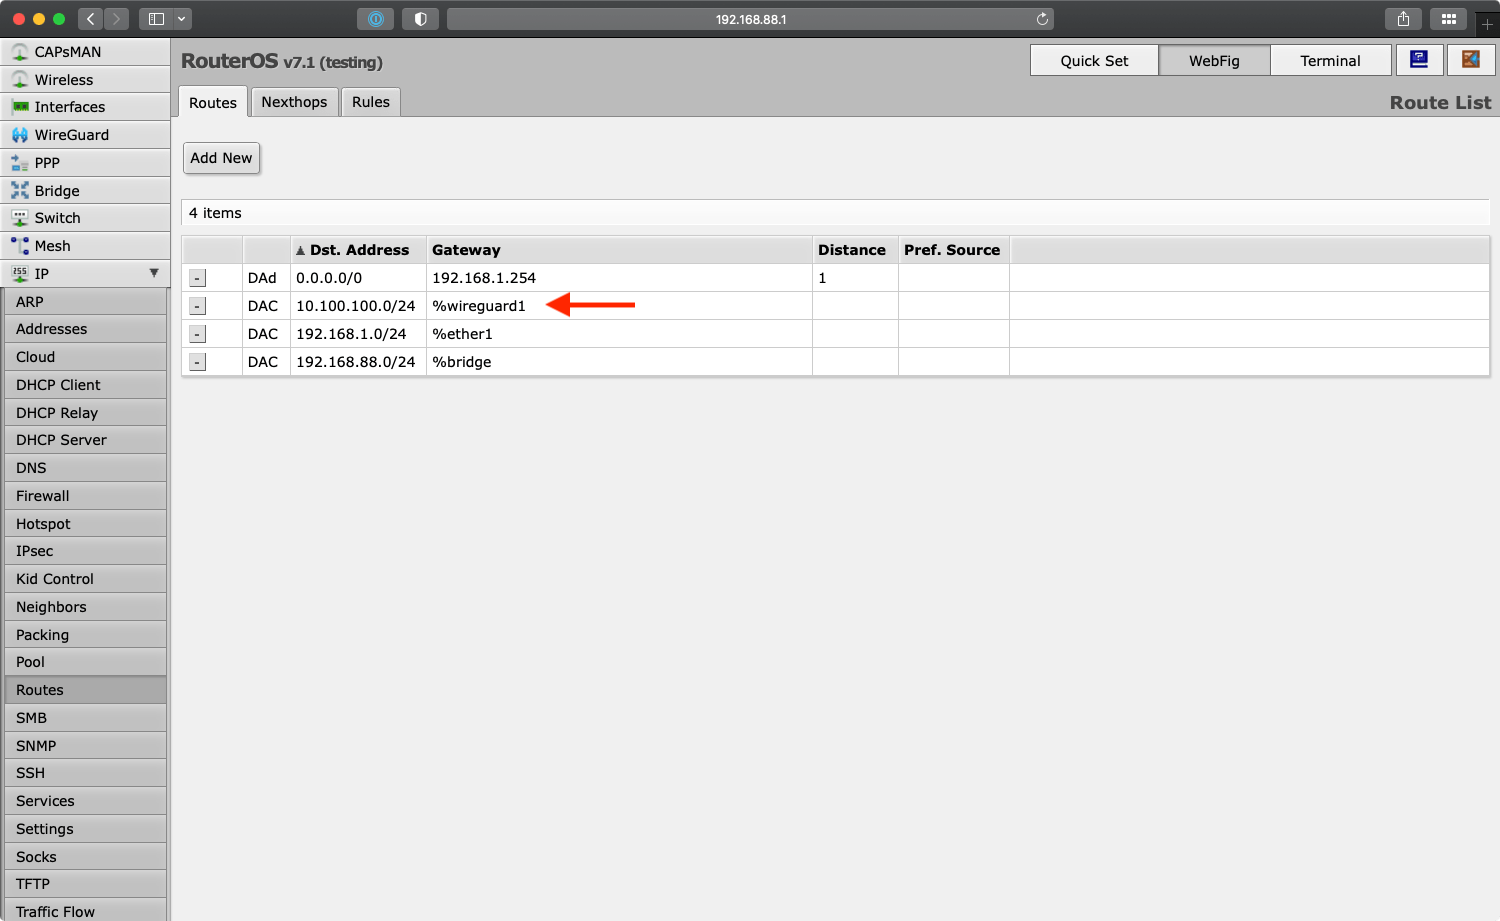The image size is (1500, 921).
Task: Remove the 192.168.88.0/24 route minus button
Action: (198, 362)
